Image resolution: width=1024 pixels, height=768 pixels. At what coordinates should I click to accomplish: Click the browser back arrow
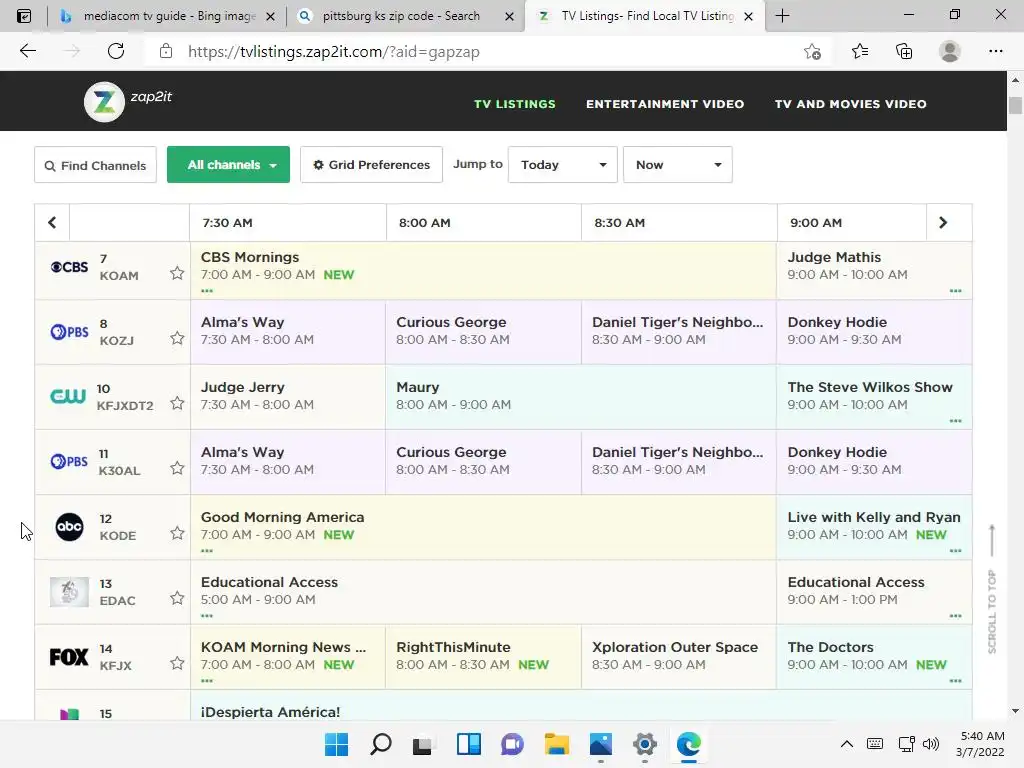pyautogui.click(x=28, y=51)
